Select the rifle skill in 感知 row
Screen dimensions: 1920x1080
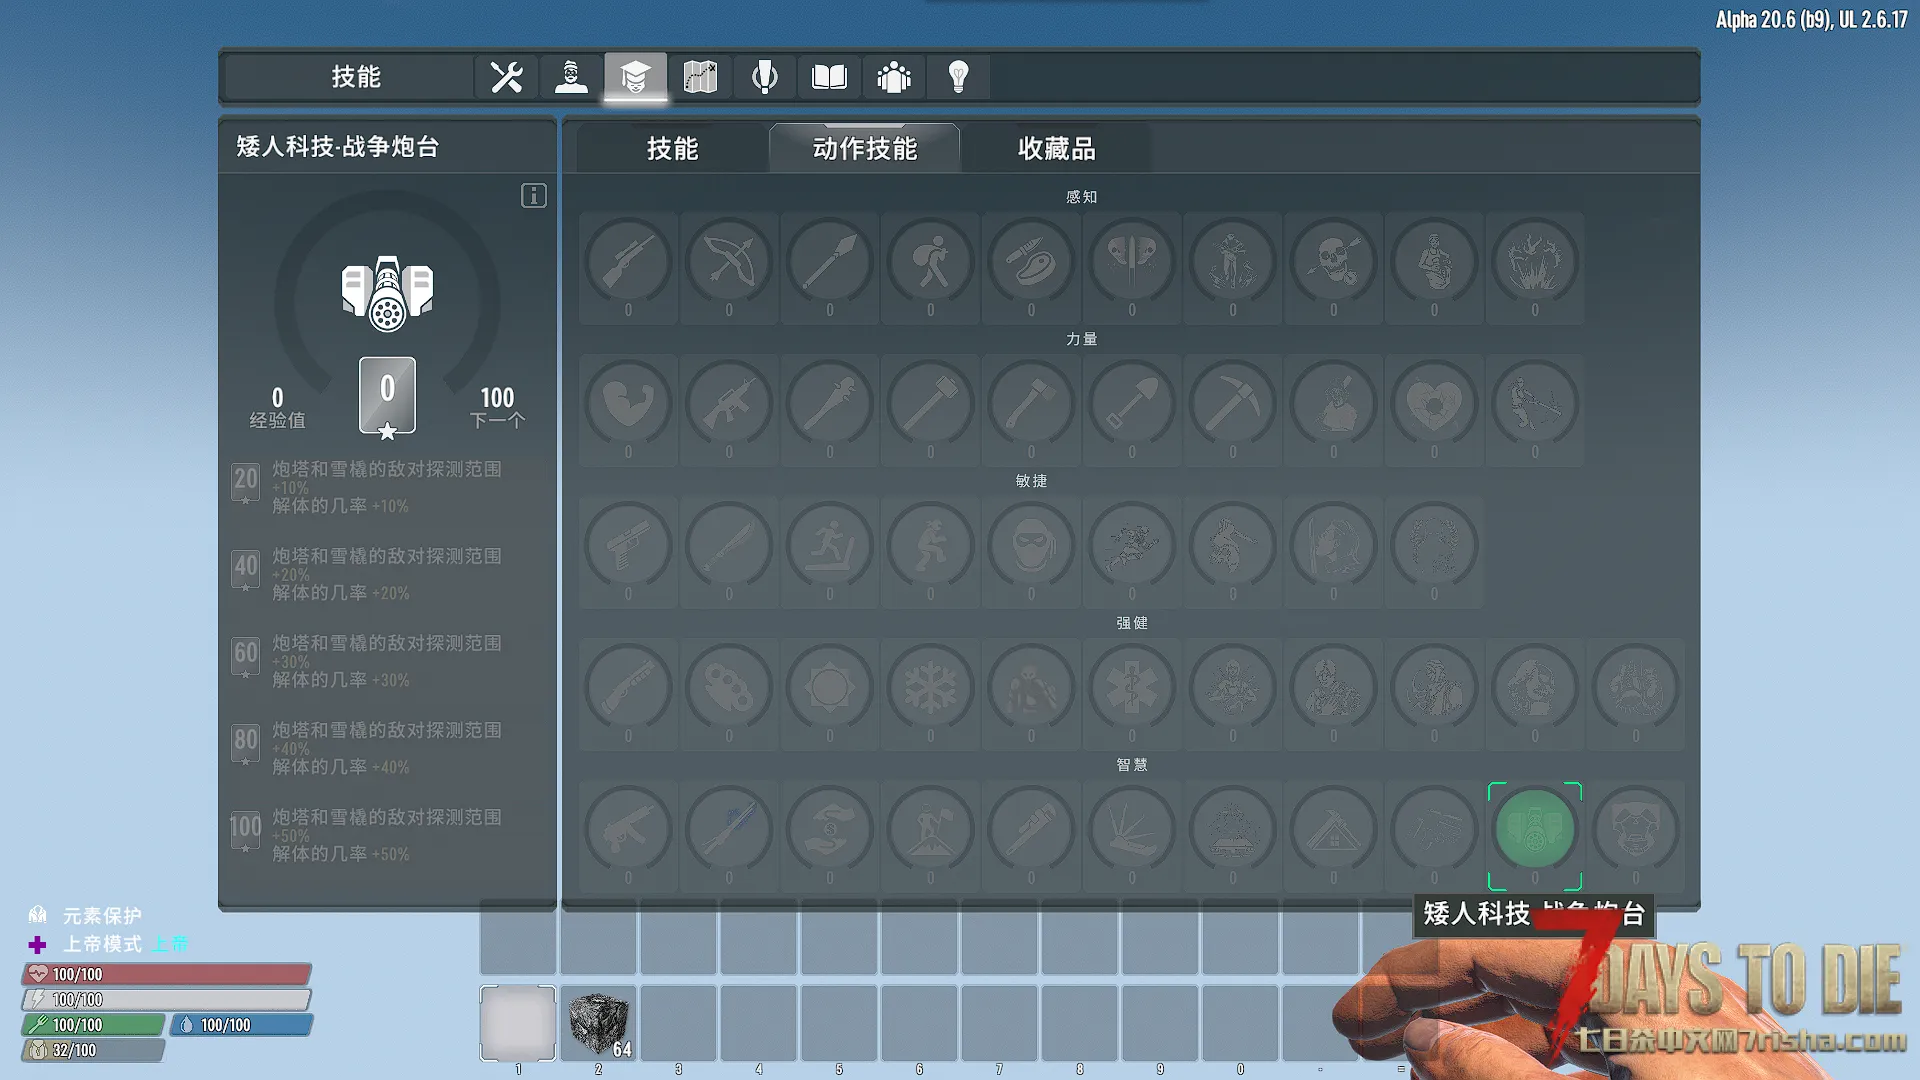click(628, 266)
